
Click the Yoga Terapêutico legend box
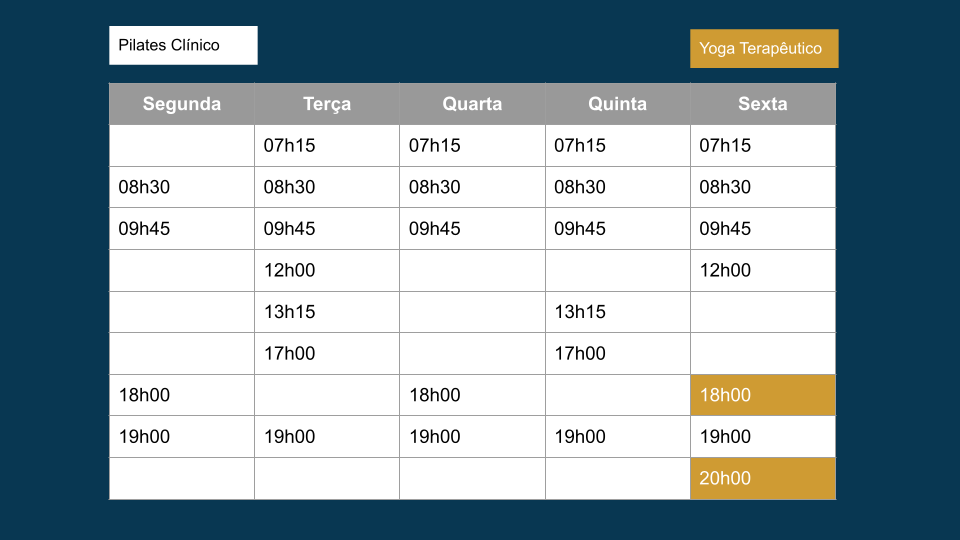click(x=764, y=48)
